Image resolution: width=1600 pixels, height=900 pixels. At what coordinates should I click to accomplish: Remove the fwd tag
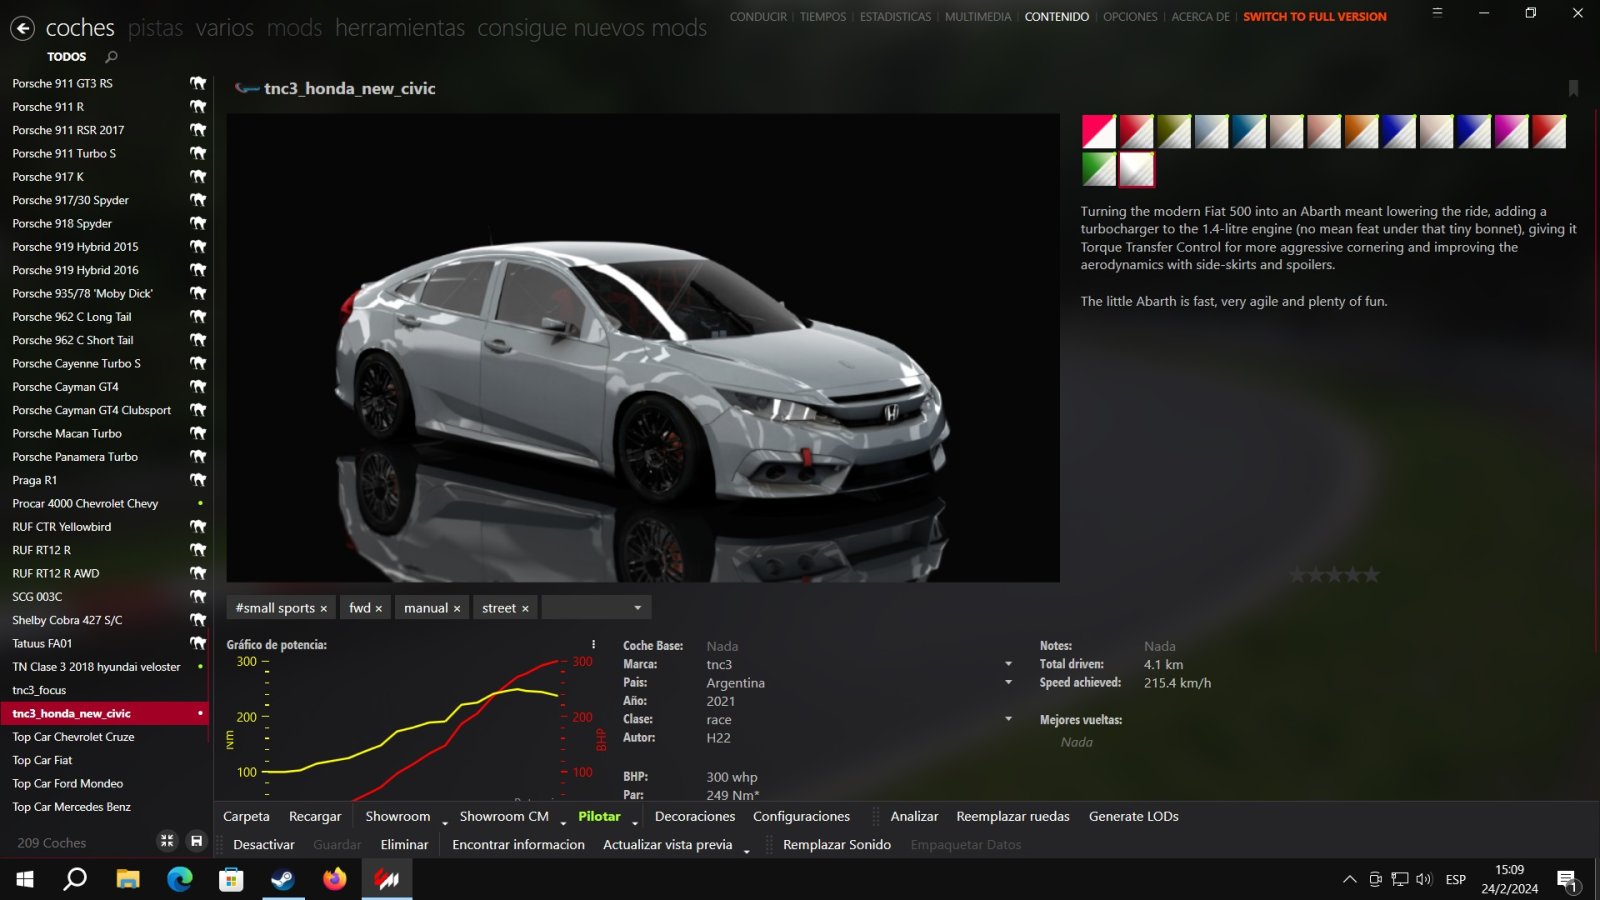pyautogui.click(x=378, y=608)
